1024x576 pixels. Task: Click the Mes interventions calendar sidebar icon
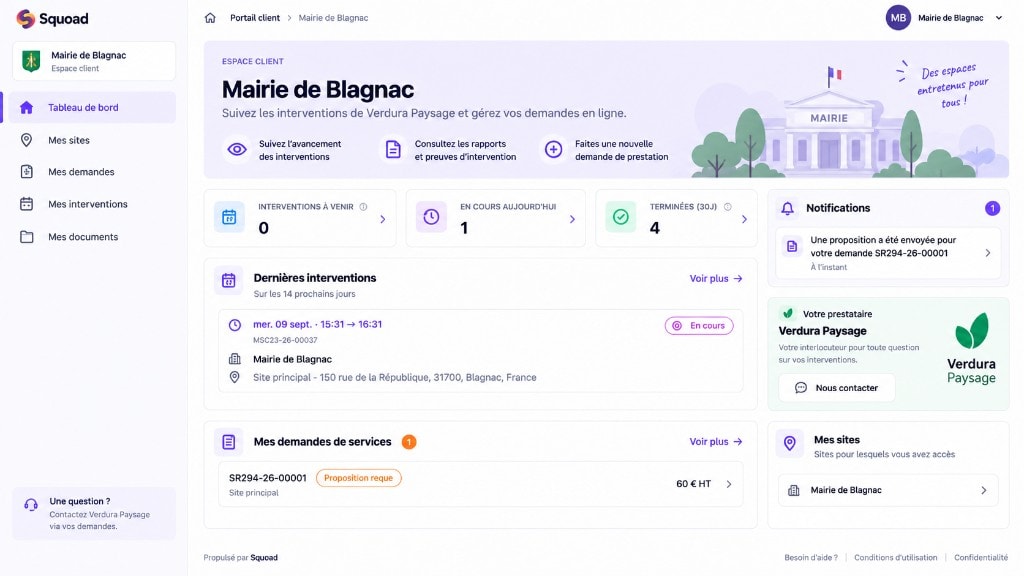coord(26,204)
